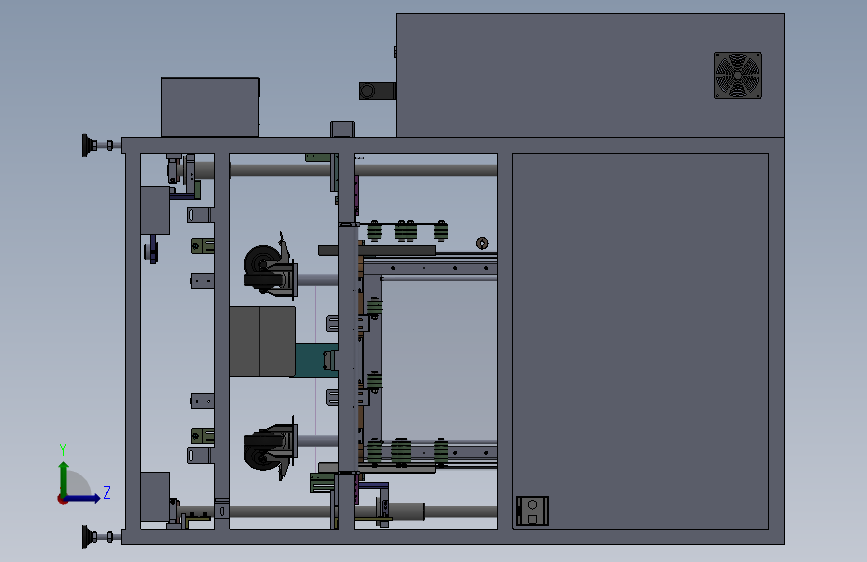Click the Y axis label
Image resolution: width=867 pixels, height=562 pixels.
click(63, 450)
